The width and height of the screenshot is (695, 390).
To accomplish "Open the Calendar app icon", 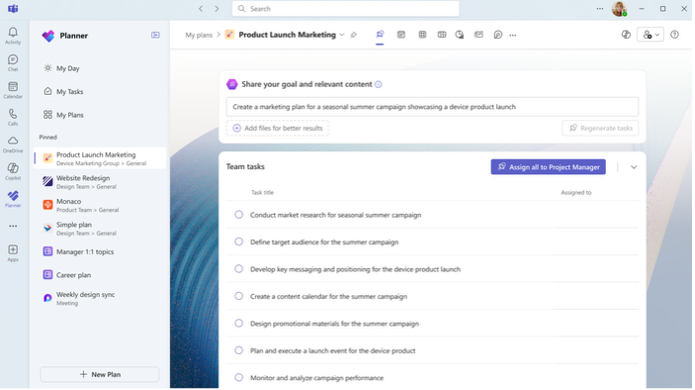I will [x=13, y=90].
